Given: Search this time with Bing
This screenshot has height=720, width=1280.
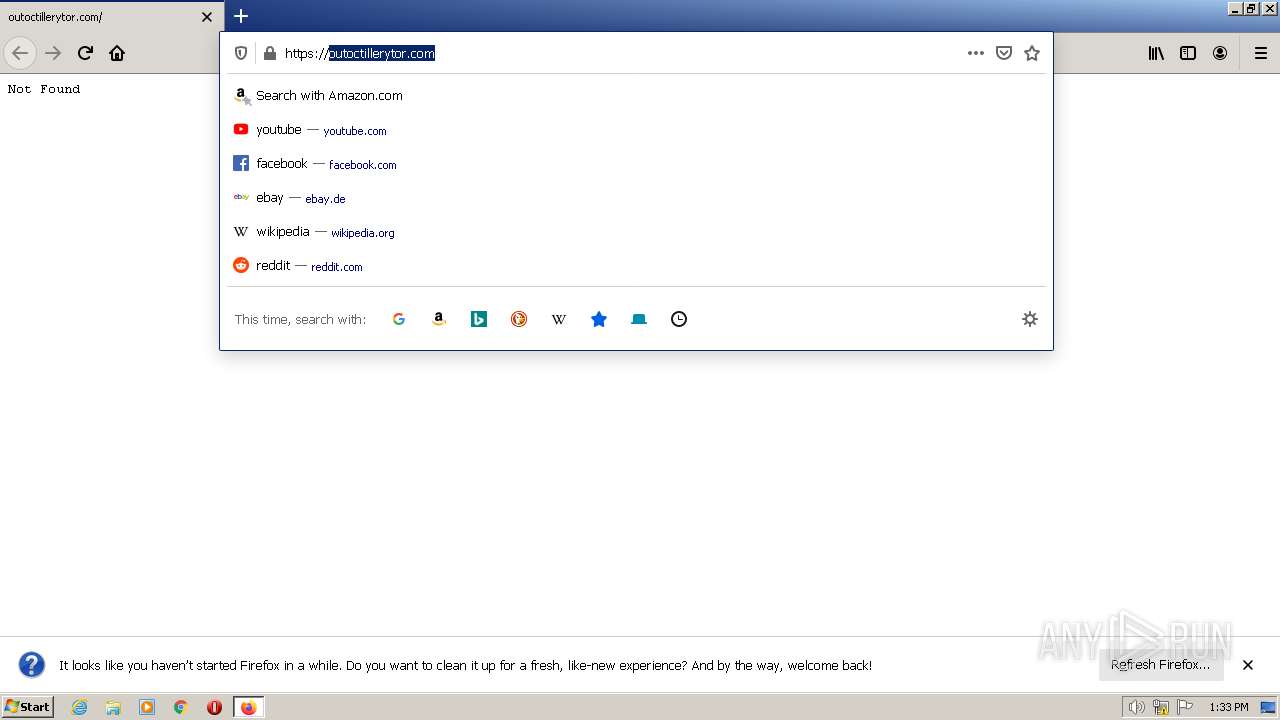Looking at the screenshot, I should 479,319.
